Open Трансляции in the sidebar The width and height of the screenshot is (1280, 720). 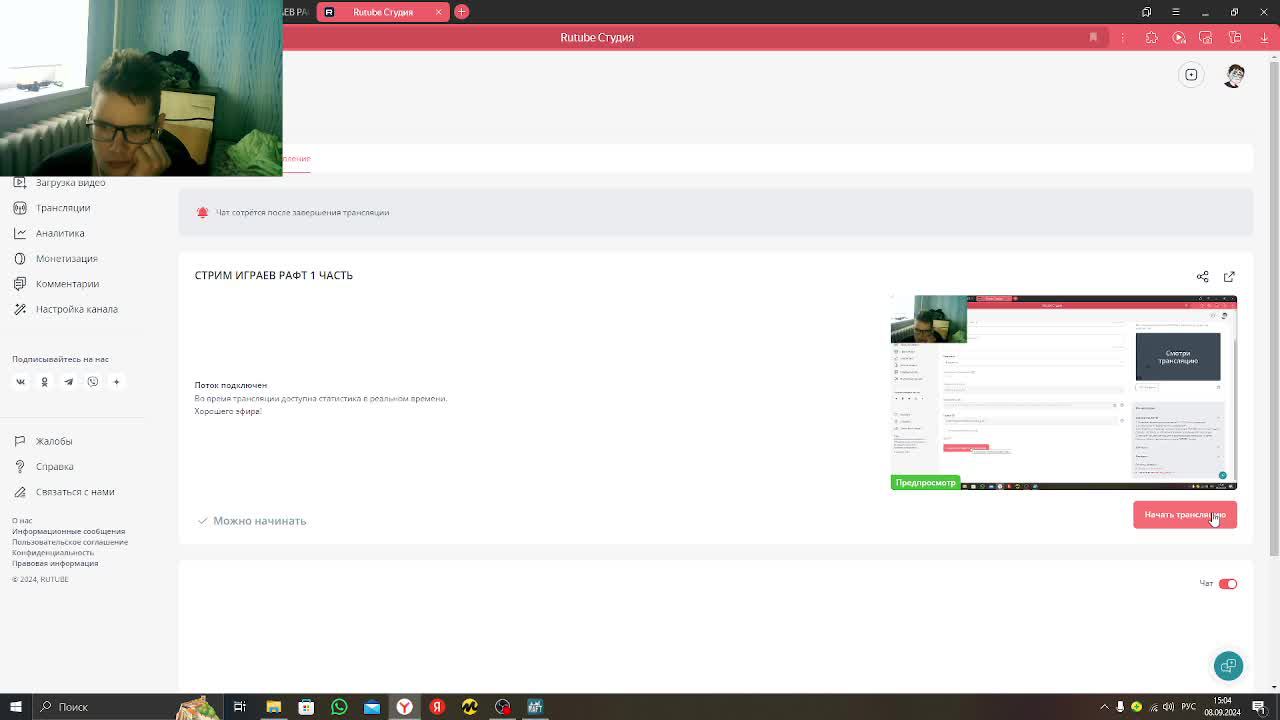[52, 208]
